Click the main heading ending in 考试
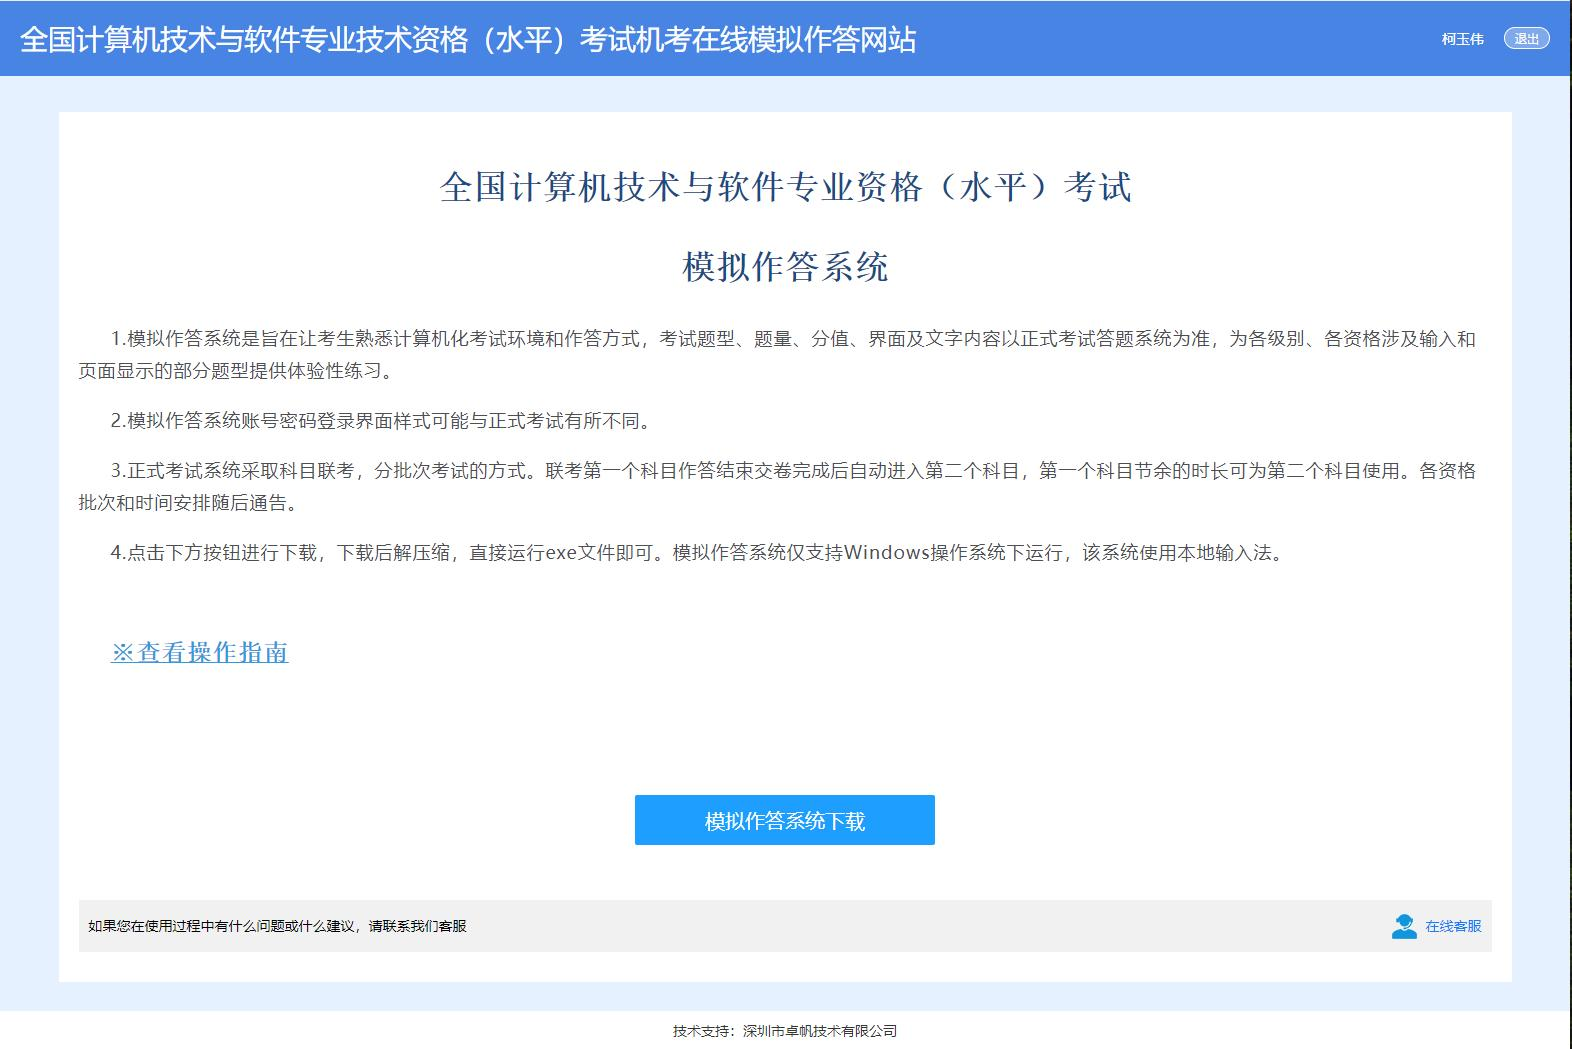The image size is (1572, 1049). coord(785,187)
